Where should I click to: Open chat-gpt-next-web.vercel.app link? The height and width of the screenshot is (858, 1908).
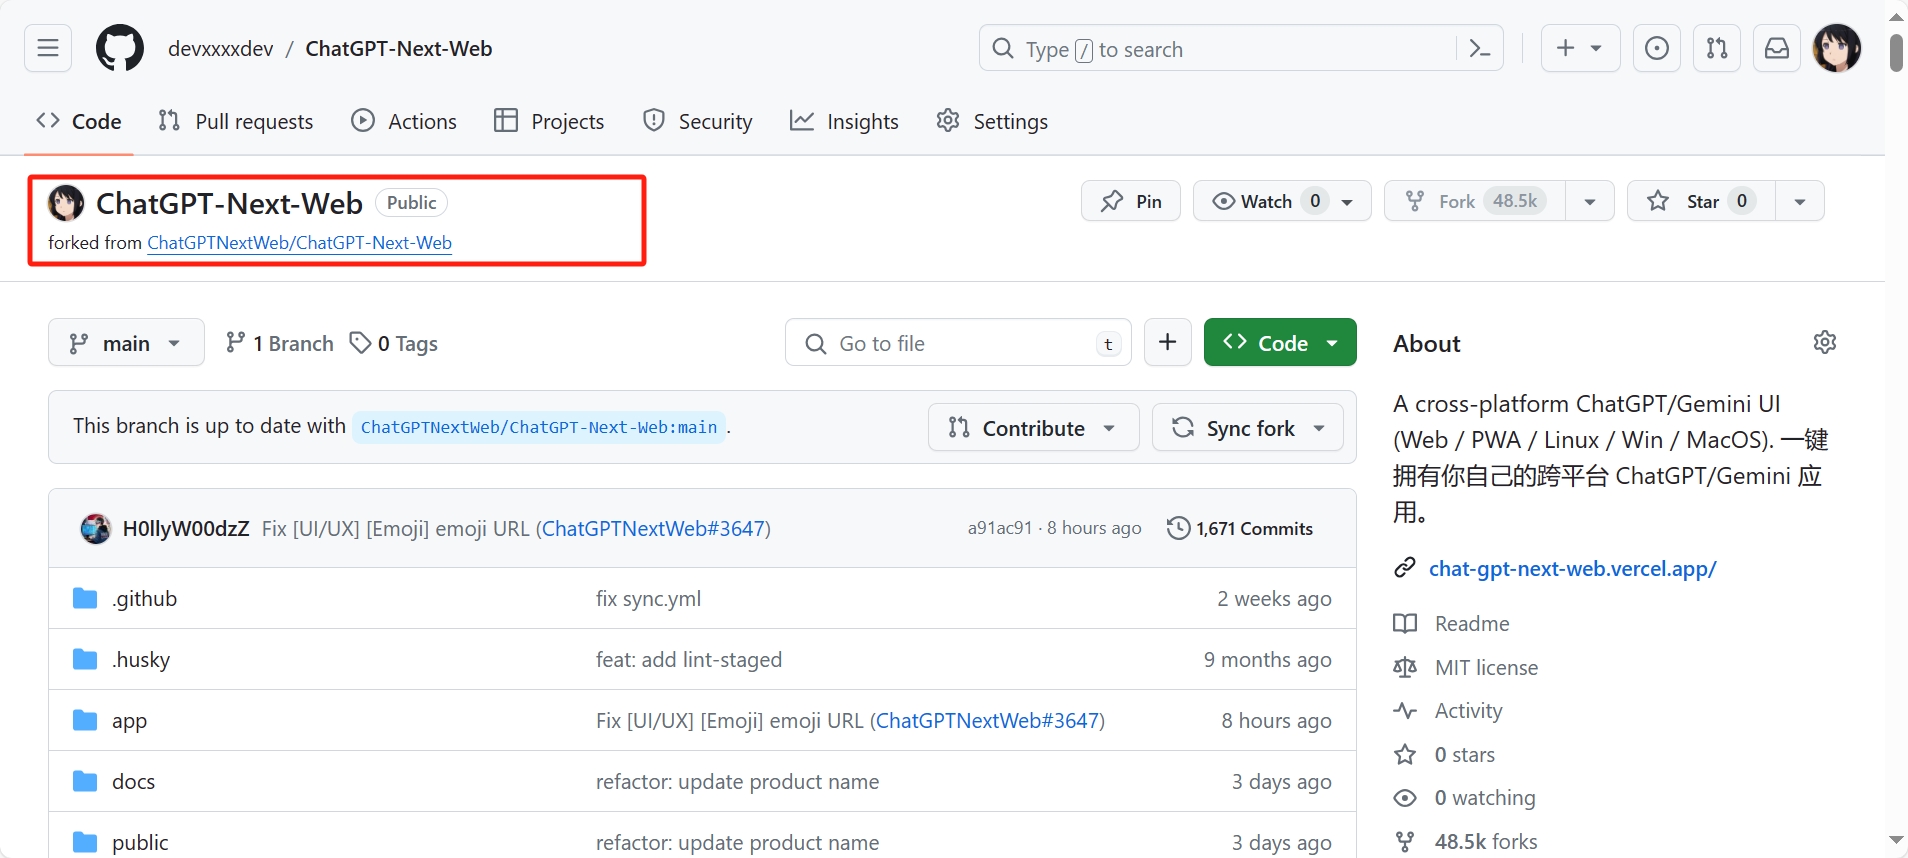click(1572, 568)
